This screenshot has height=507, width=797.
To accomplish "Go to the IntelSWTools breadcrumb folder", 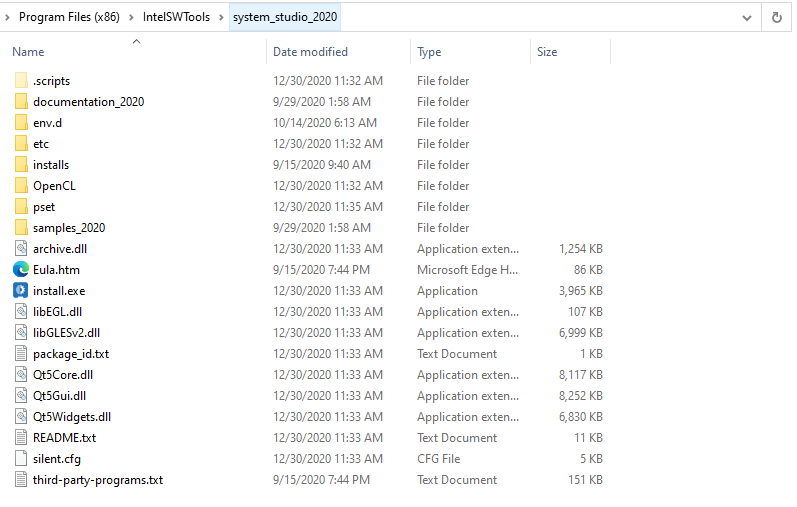I will [x=176, y=17].
